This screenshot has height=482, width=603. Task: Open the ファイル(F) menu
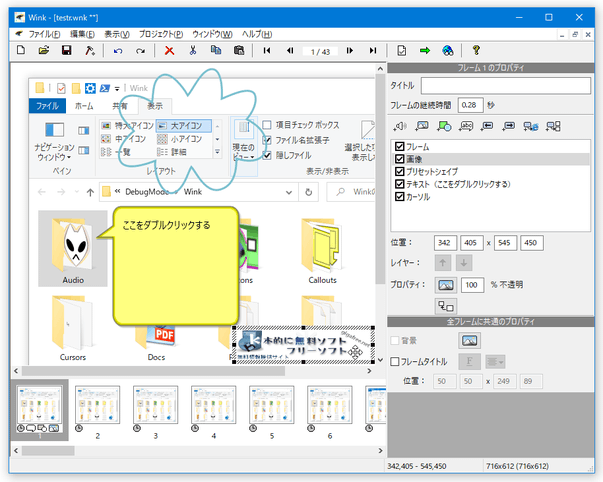click(x=44, y=34)
